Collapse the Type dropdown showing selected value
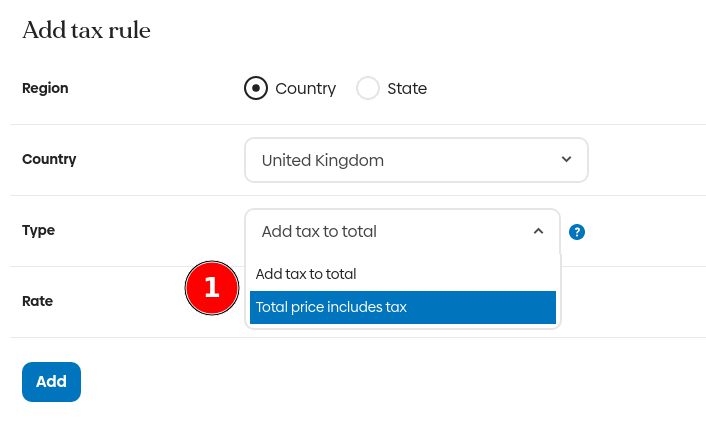Screen dimensions: 706x424 [x=402, y=231]
